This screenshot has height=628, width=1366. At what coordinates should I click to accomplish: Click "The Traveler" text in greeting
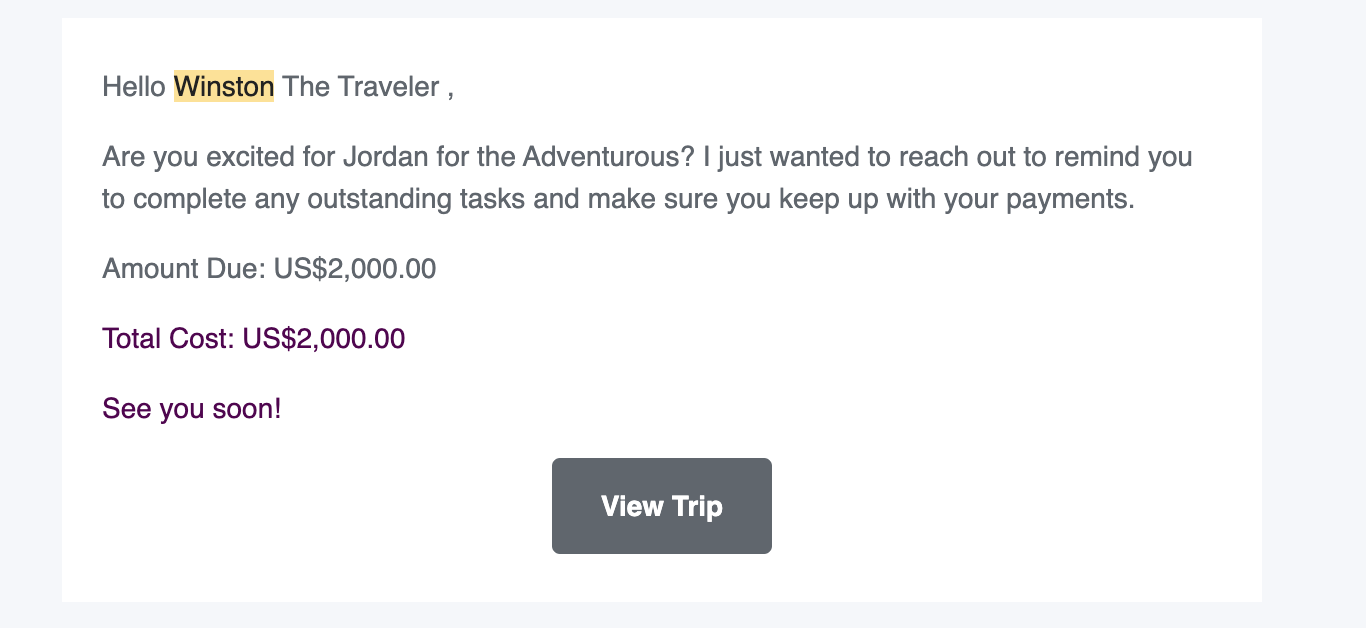(361, 87)
